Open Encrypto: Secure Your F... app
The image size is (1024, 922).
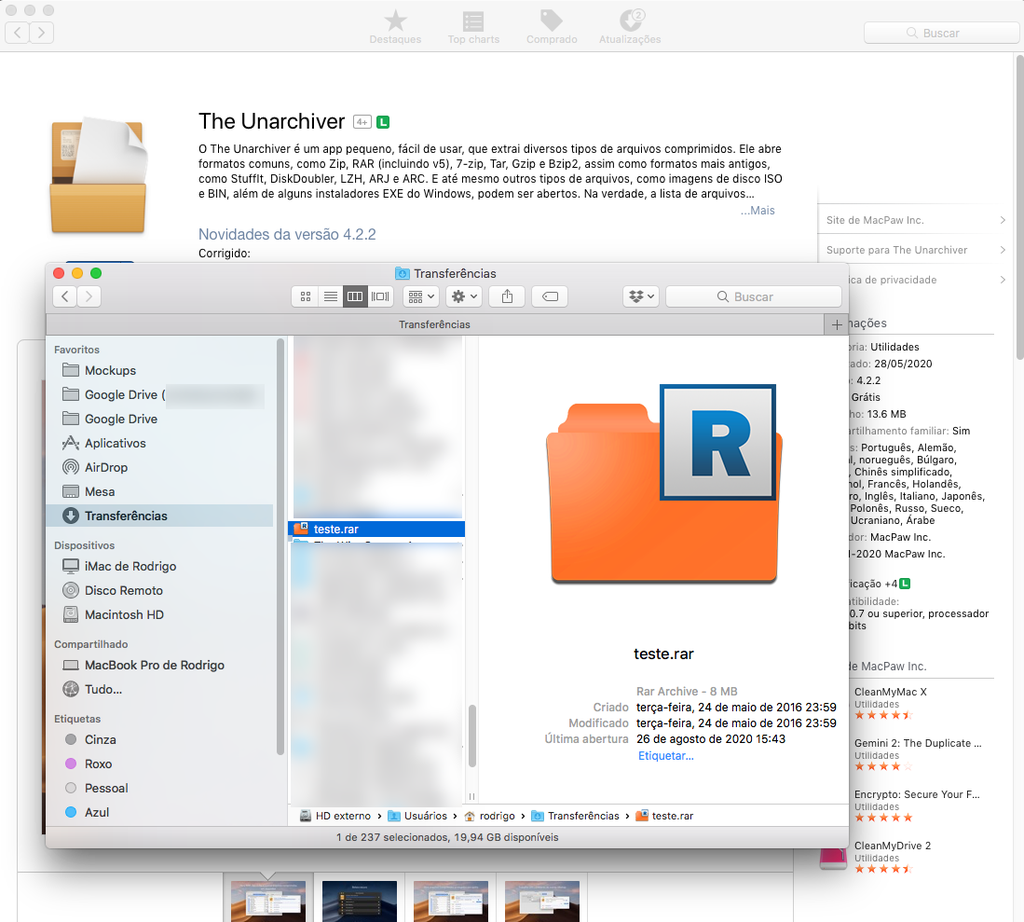click(917, 795)
